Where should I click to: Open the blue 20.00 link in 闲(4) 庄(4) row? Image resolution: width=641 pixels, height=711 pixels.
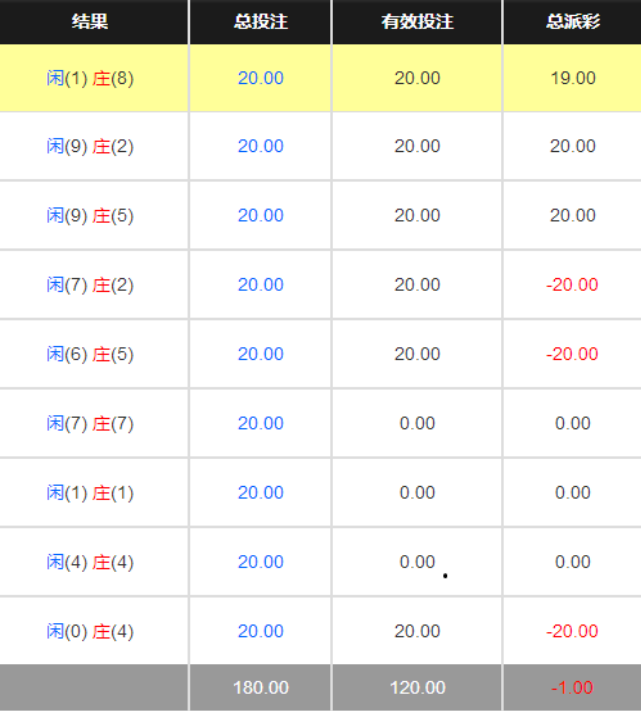260,562
